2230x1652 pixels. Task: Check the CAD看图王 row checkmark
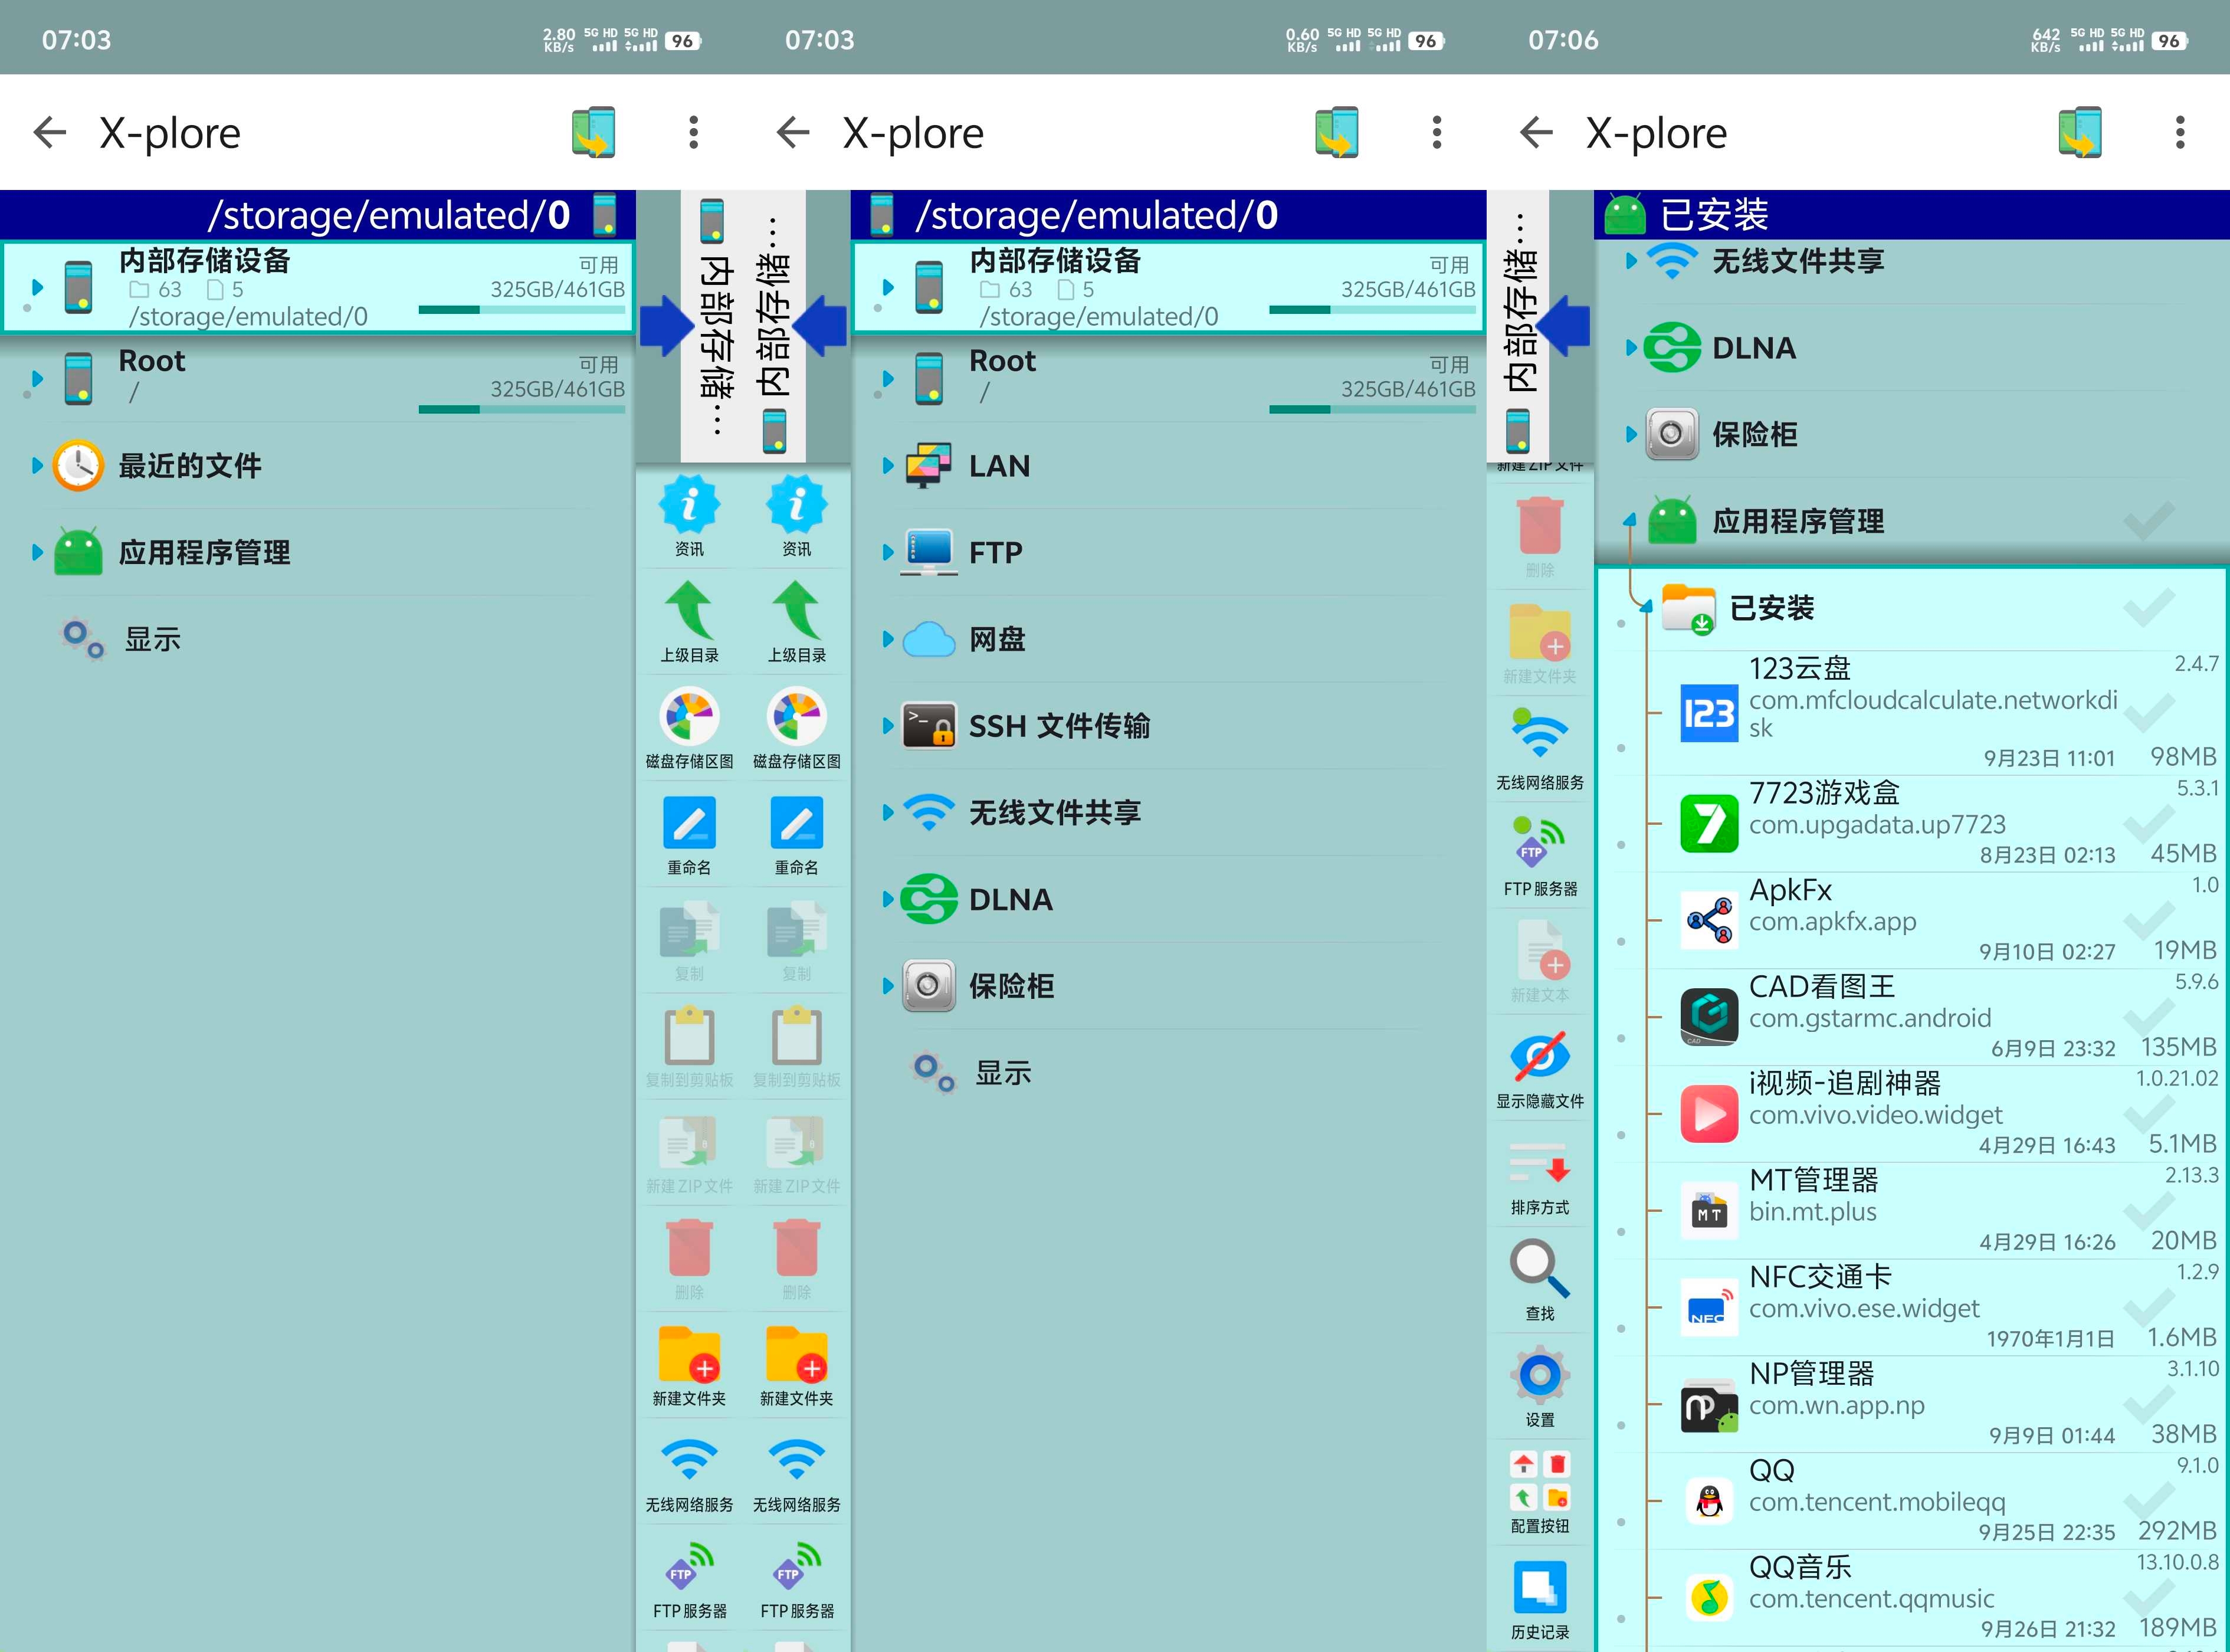[x=2149, y=1017]
